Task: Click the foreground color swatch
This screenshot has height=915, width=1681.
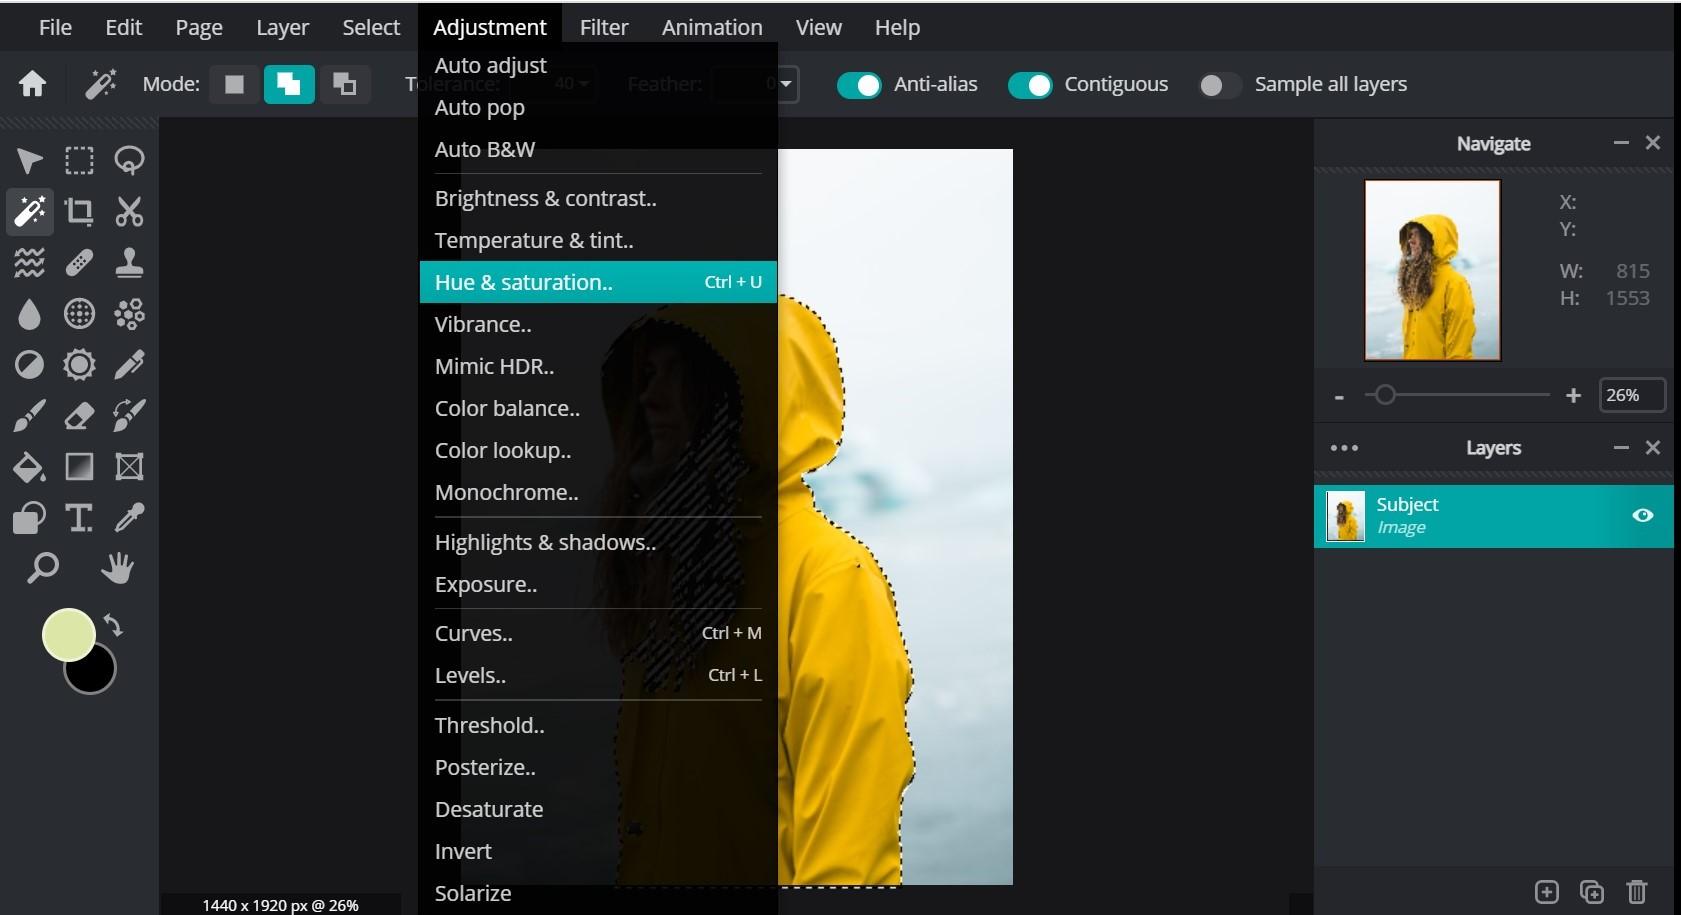Action: click(67, 635)
